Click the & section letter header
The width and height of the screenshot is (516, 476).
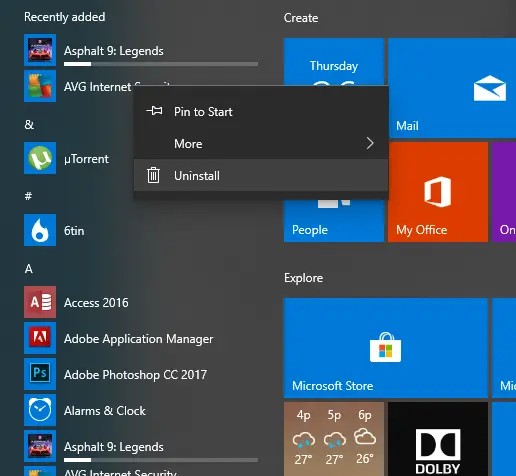point(29,125)
